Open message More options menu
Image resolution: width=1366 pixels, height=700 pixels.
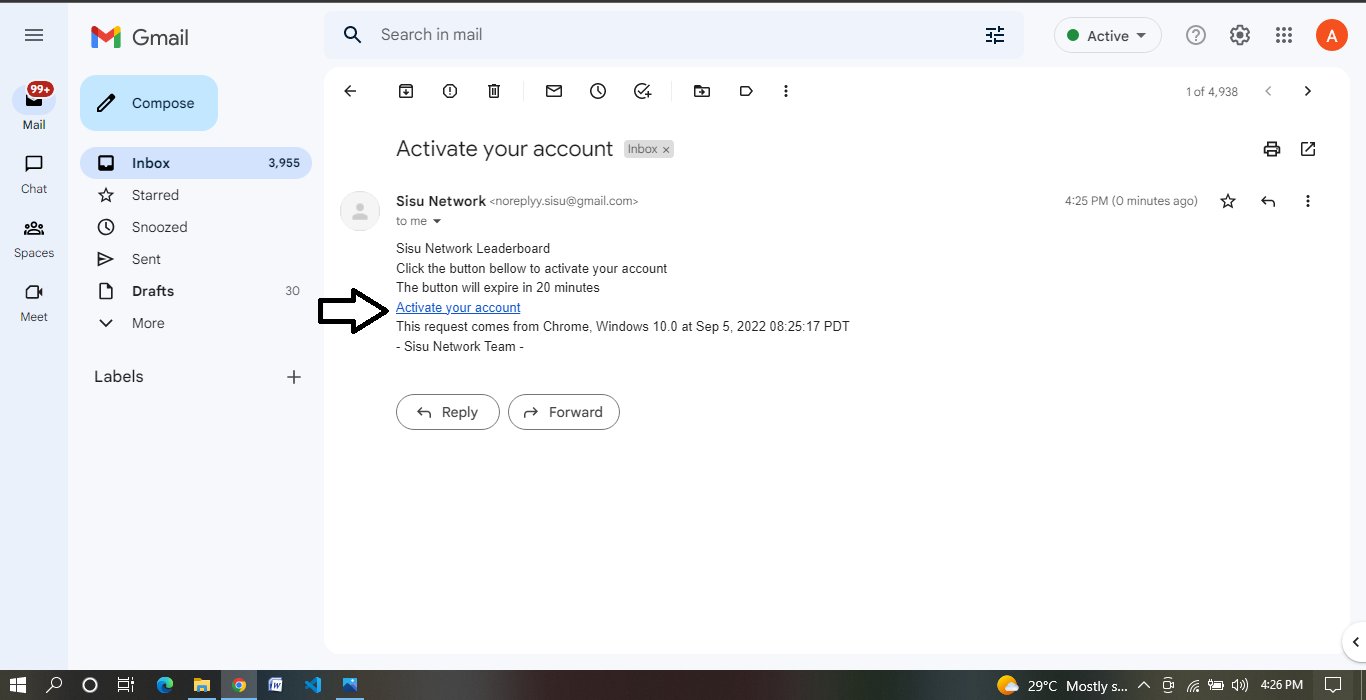pos(1308,201)
